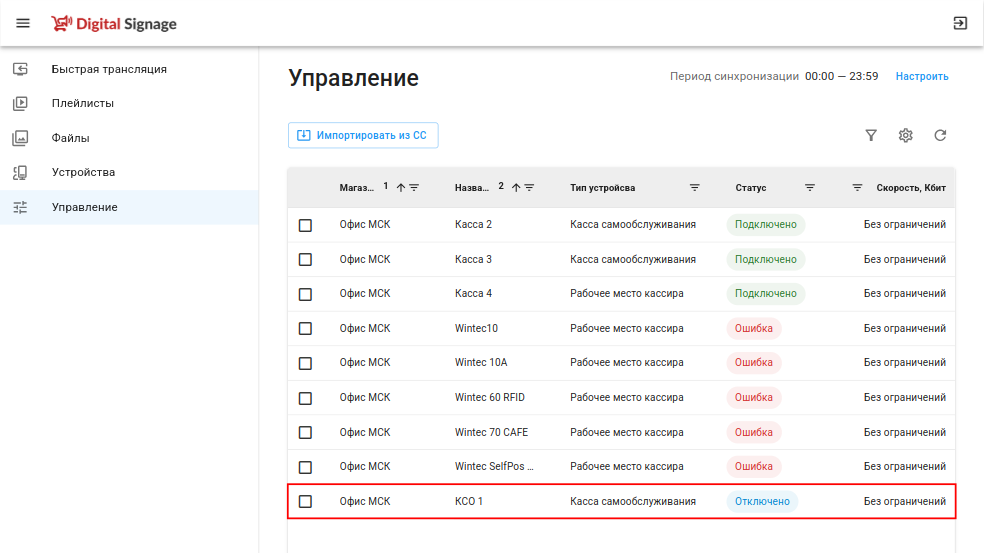Tick the Wintec10 row checkbox
Image resolution: width=984 pixels, height=553 pixels.
pos(305,329)
